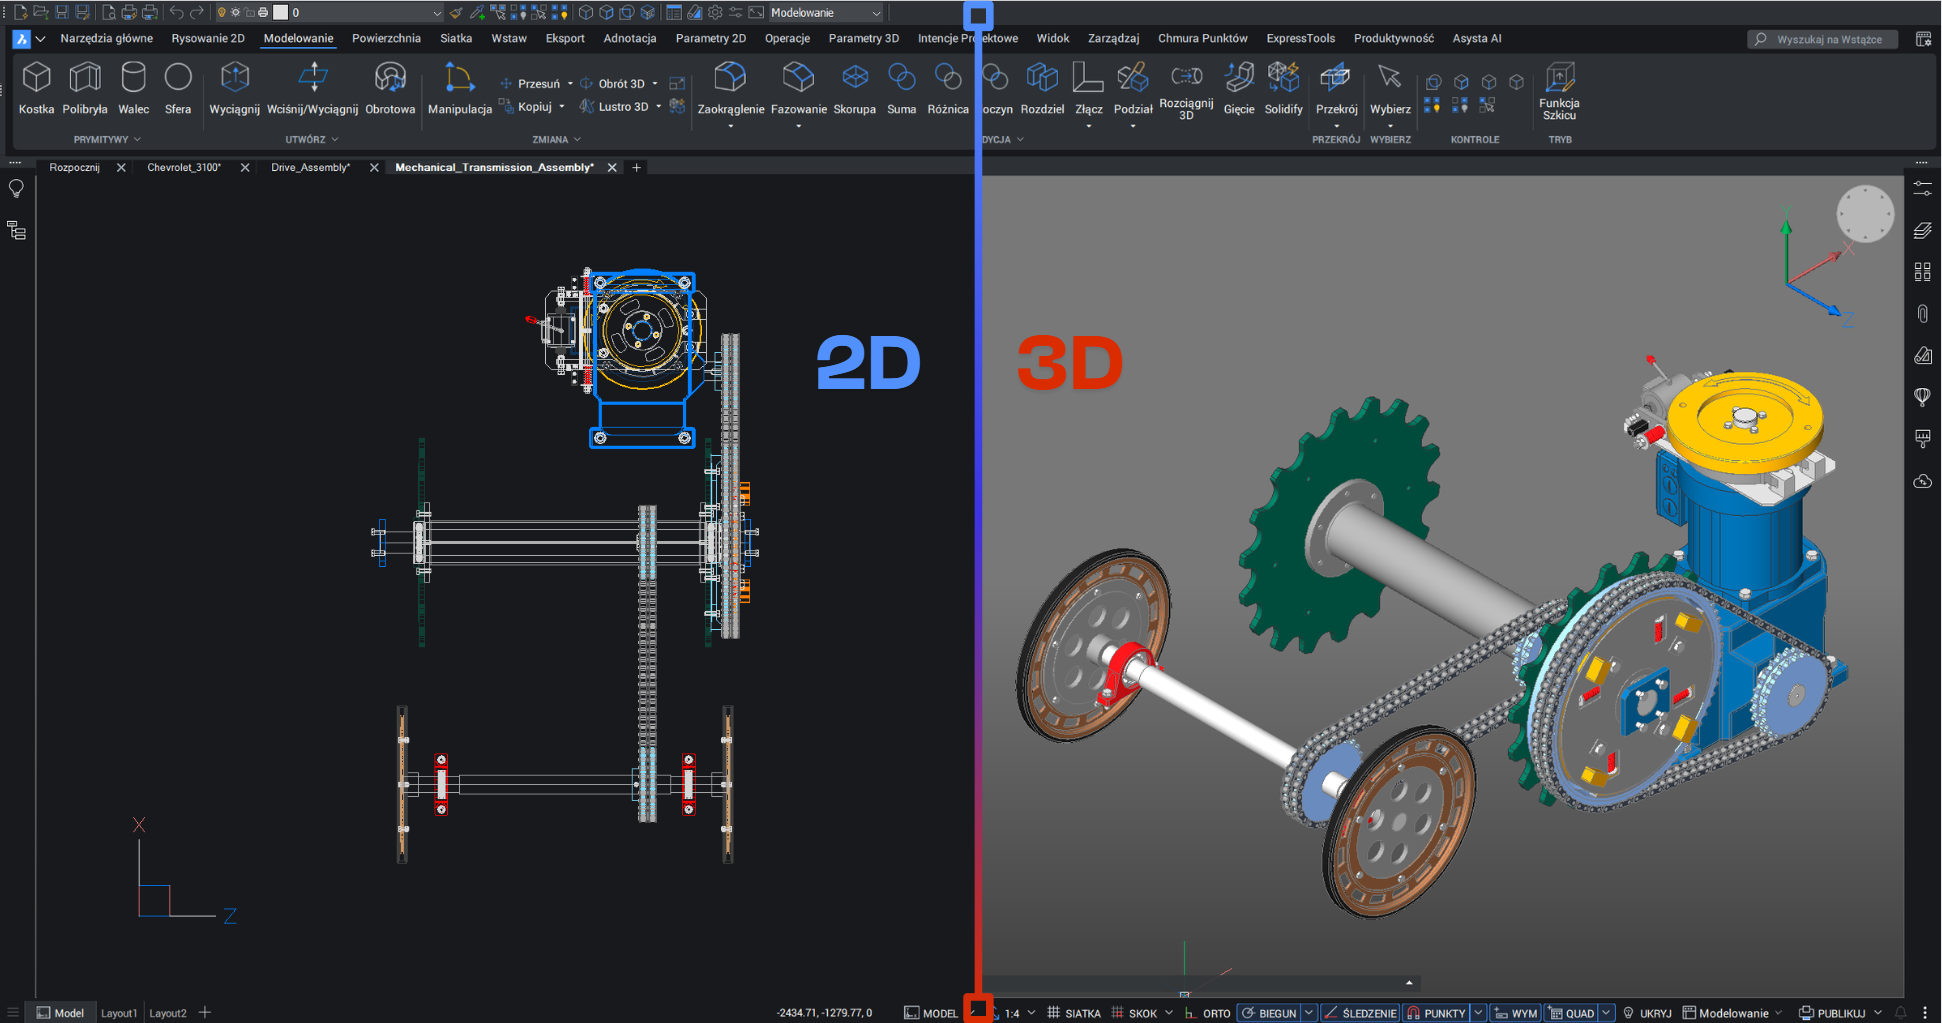Image resolution: width=1942 pixels, height=1023 pixels.
Task: Open the Powierzchnia ribbon tab
Action: point(386,39)
